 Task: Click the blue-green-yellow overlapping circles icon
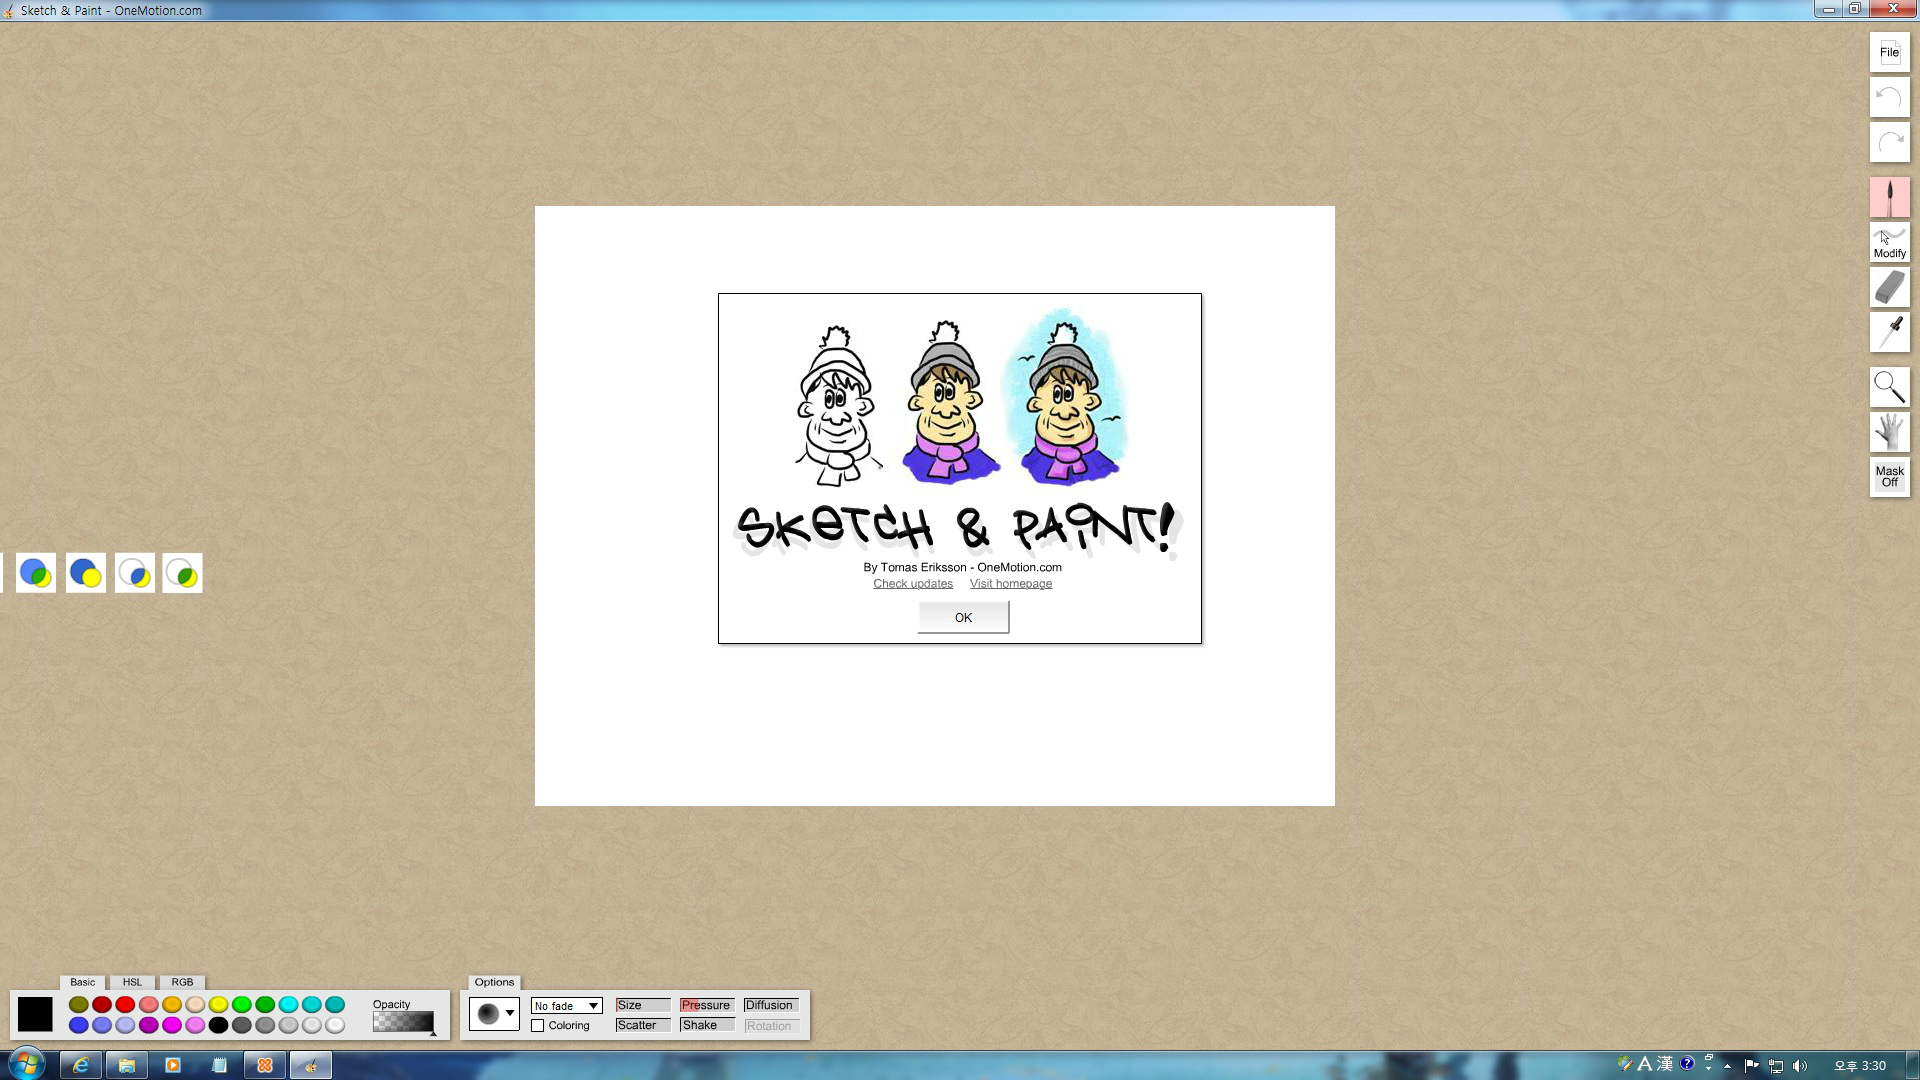[x=36, y=573]
